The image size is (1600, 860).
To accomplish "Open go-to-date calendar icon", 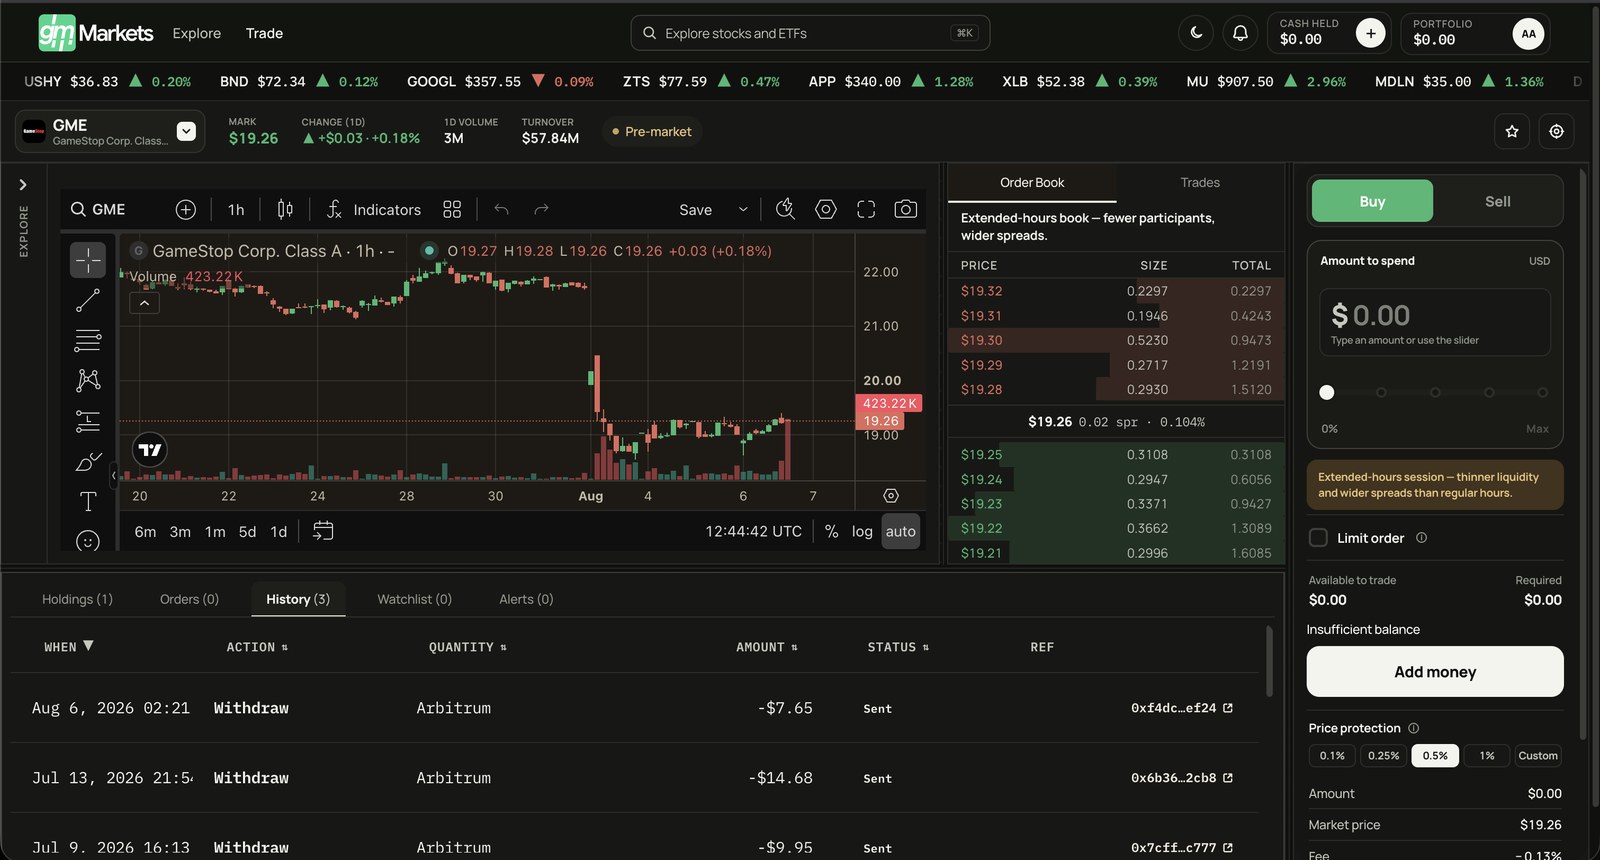I will pos(323,531).
